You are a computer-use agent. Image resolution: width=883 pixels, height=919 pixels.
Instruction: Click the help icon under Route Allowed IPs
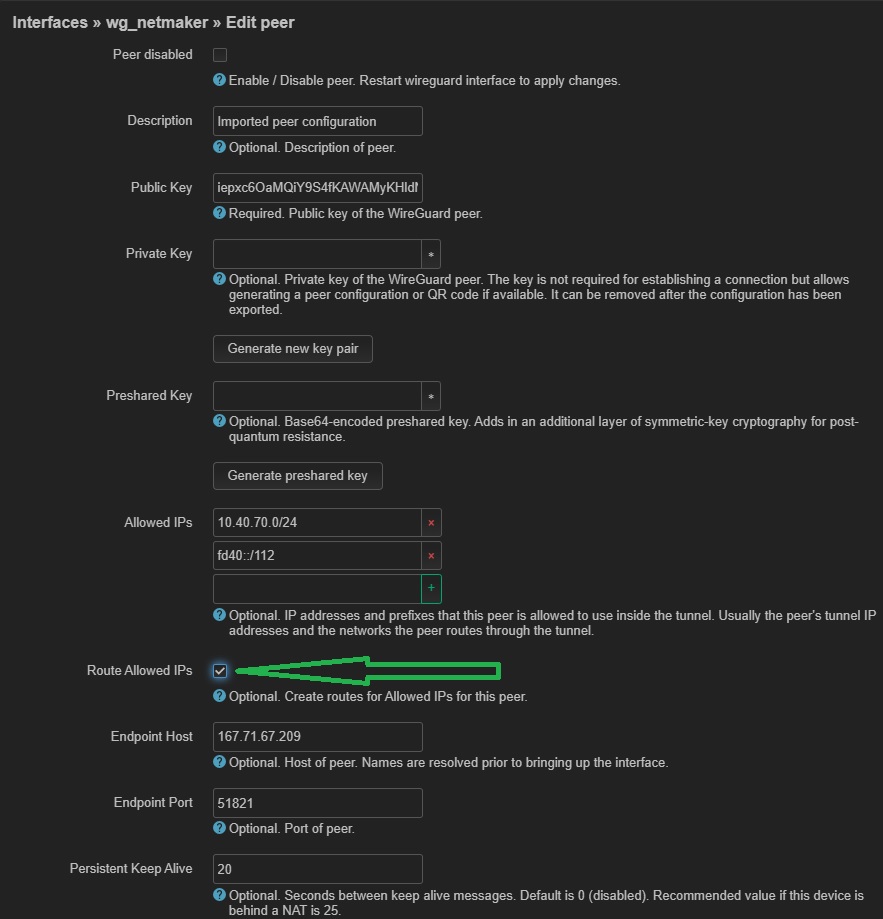[220, 696]
